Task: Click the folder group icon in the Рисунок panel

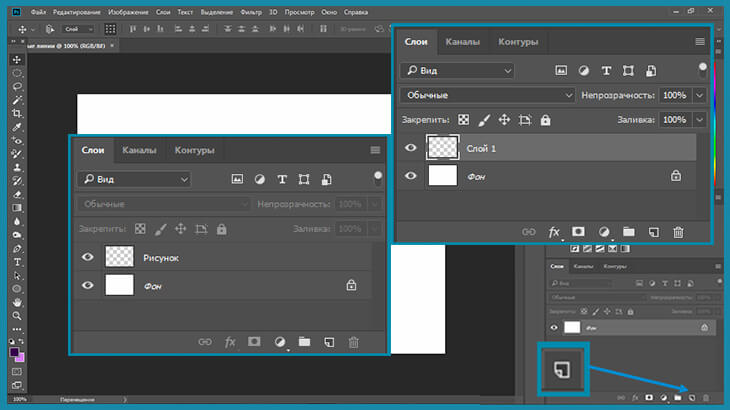Action: coord(304,342)
